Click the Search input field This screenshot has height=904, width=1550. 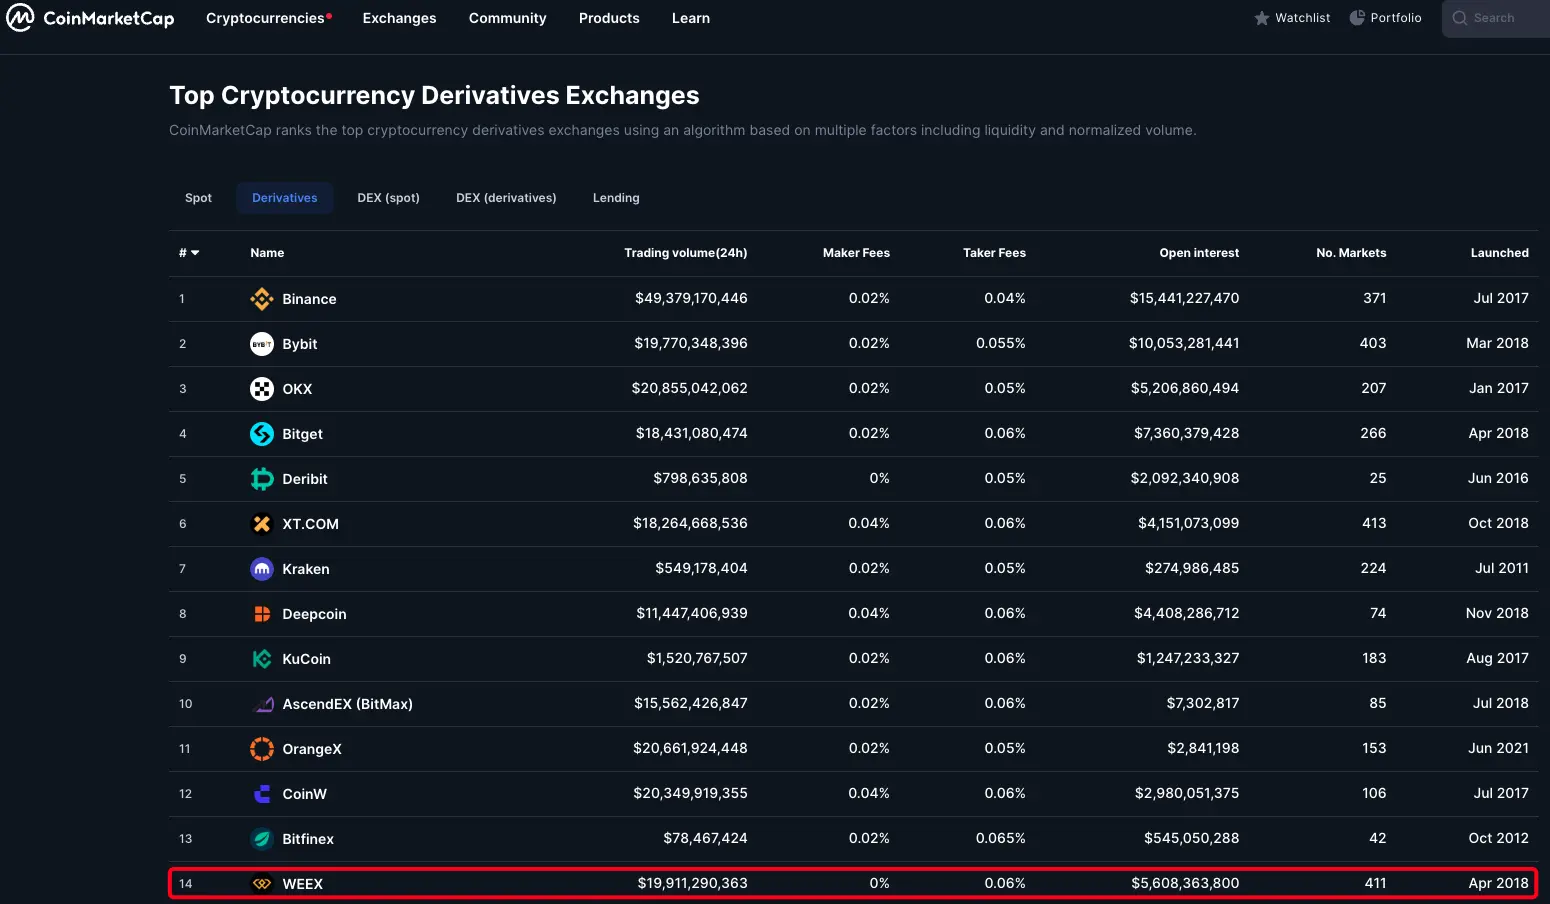point(1496,18)
